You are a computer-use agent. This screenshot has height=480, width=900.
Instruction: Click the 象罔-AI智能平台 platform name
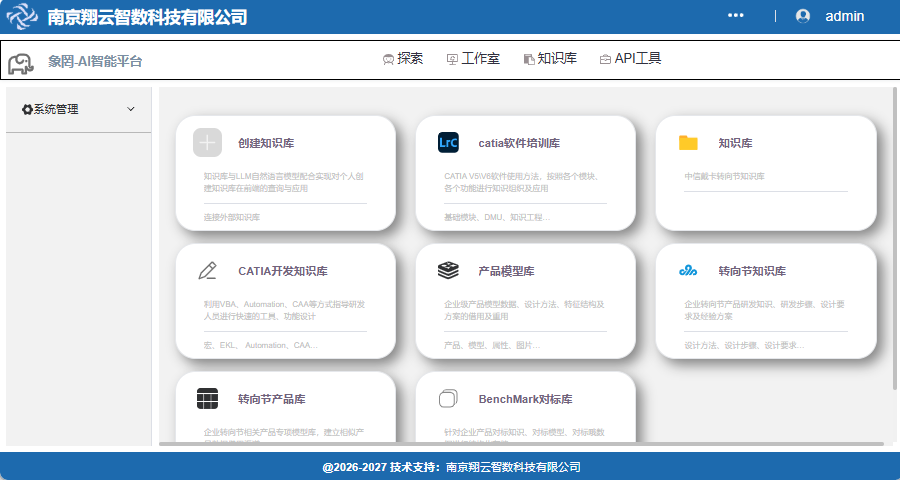(95, 61)
